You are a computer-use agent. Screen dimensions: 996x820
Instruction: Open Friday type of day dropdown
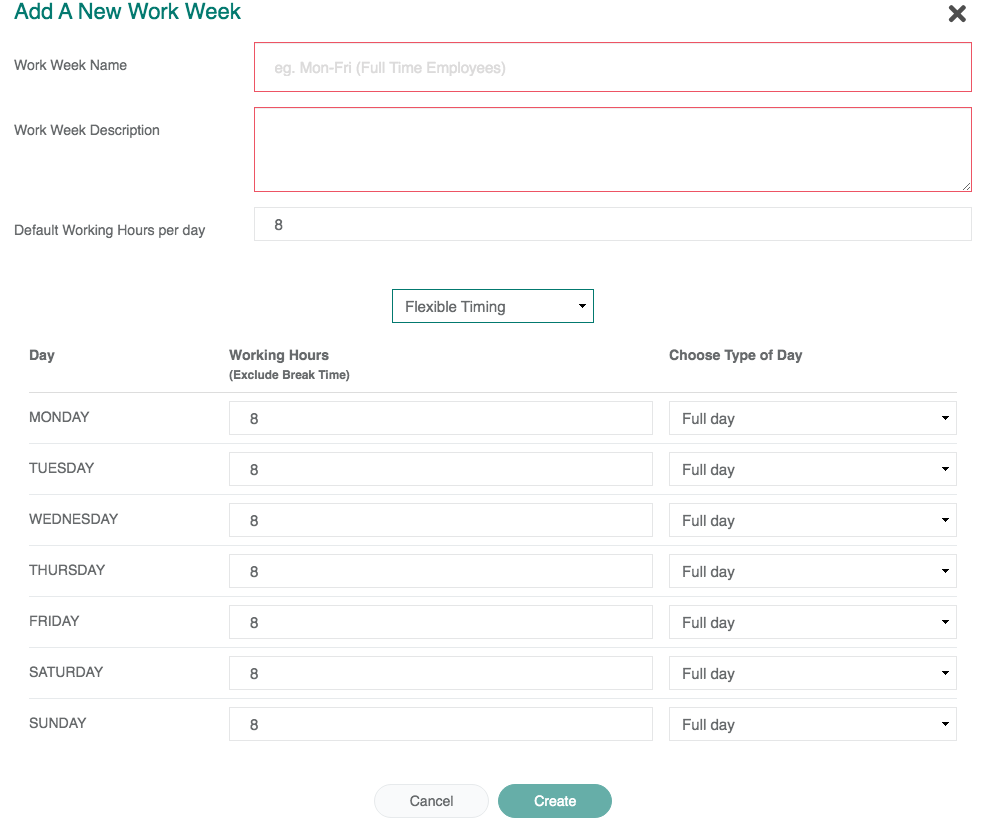point(812,622)
